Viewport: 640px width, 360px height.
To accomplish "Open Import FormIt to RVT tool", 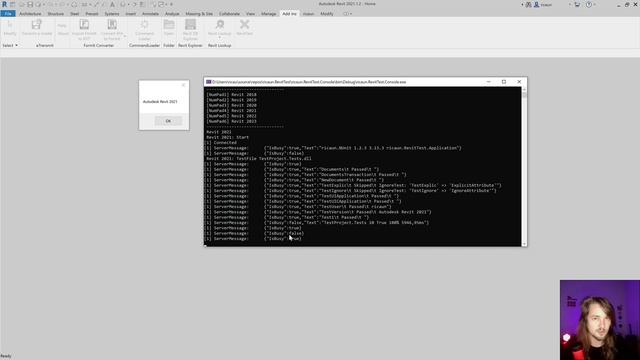I will pos(84,30).
